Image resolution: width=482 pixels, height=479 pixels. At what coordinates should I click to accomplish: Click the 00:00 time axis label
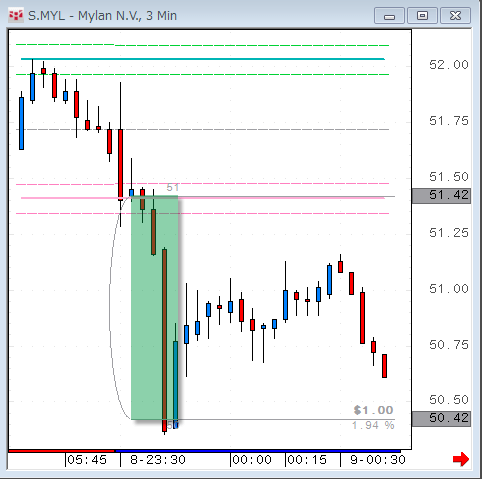pos(252,460)
